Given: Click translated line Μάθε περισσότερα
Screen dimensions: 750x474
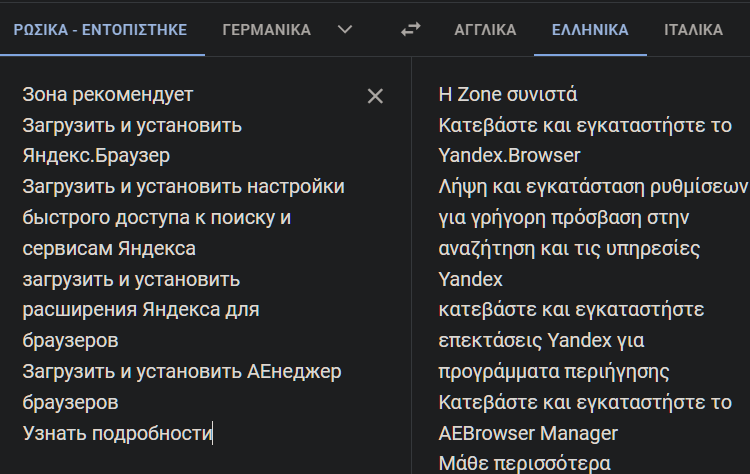Looking at the screenshot, I should pos(524,464).
